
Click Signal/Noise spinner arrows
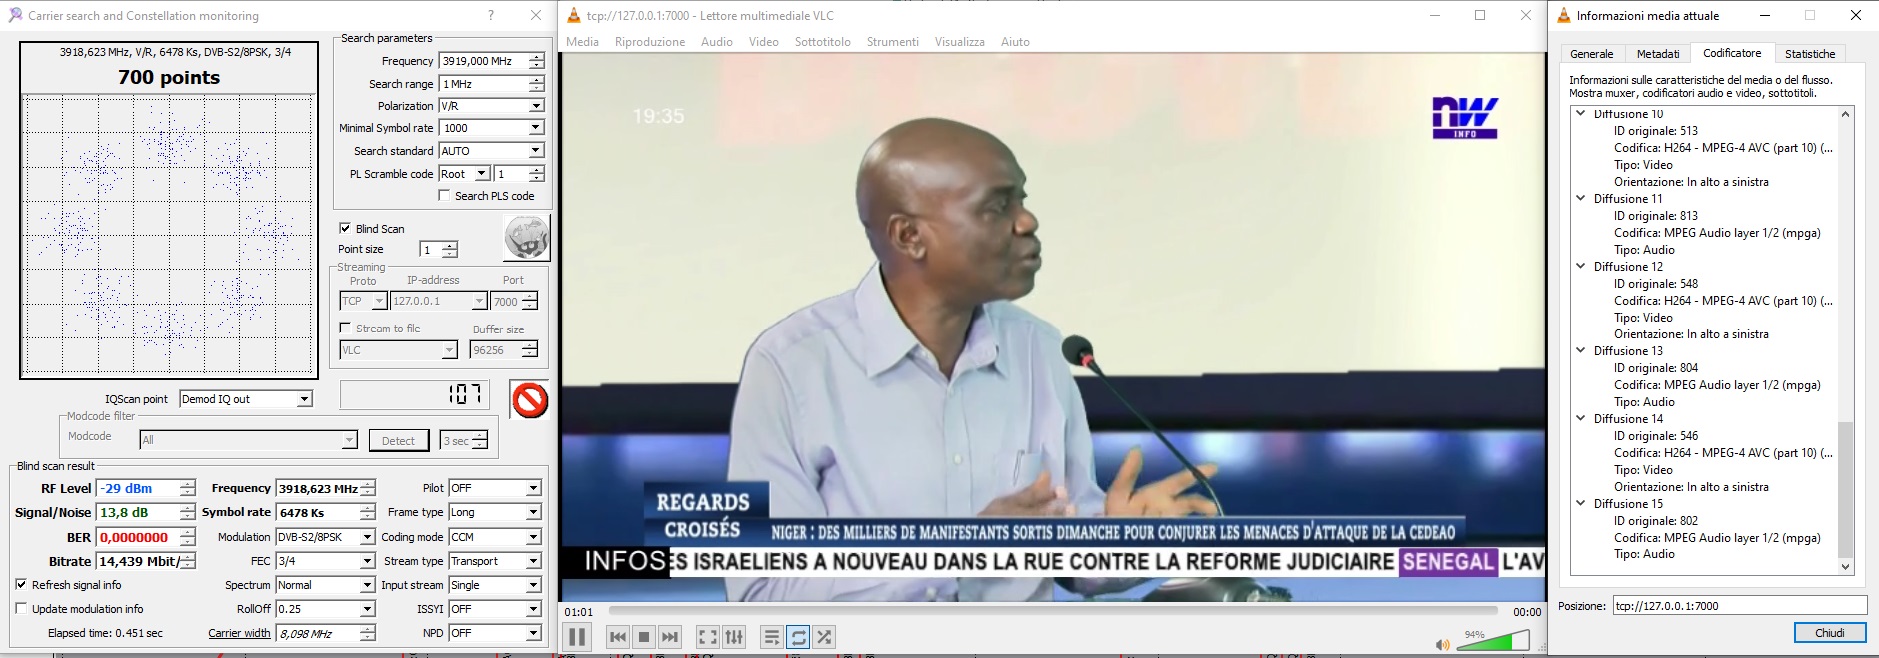click(187, 512)
